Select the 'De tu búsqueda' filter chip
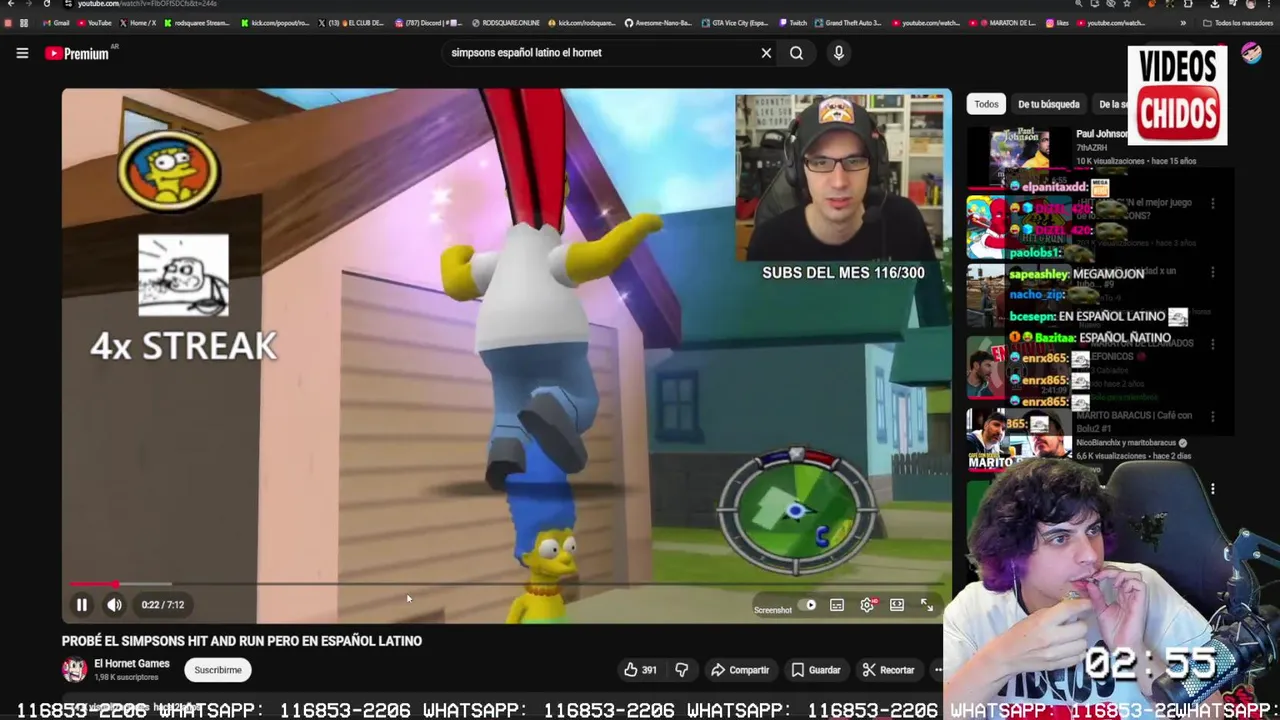 (x=1048, y=104)
